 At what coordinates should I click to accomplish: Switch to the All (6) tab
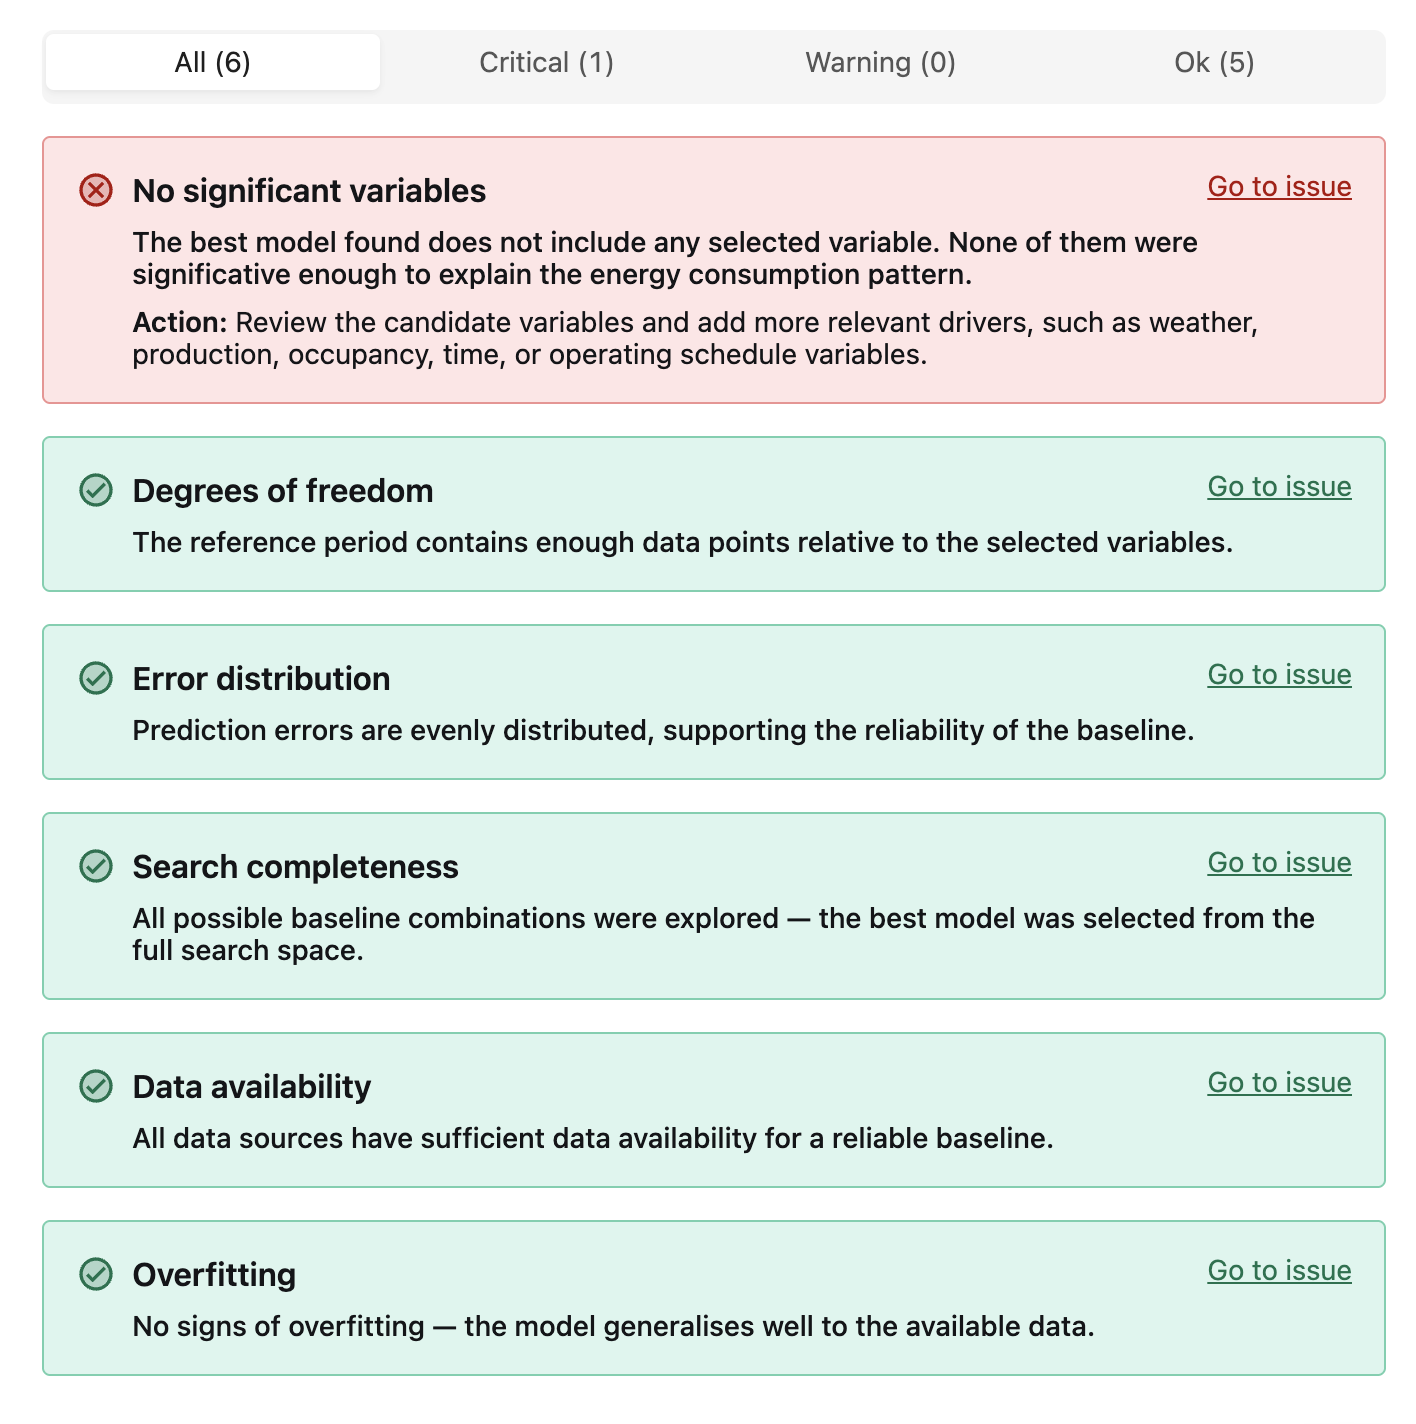click(213, 62)
